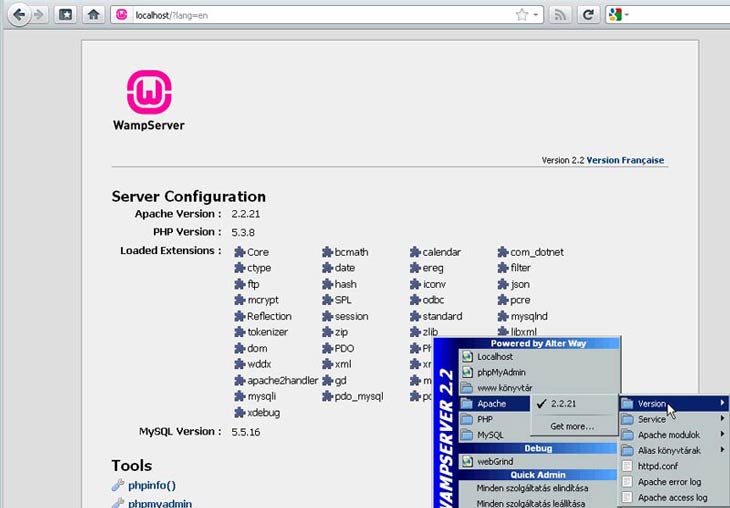Click the Server Configuration heading
The width and height of the screenshot is (730, 508).
189,196
